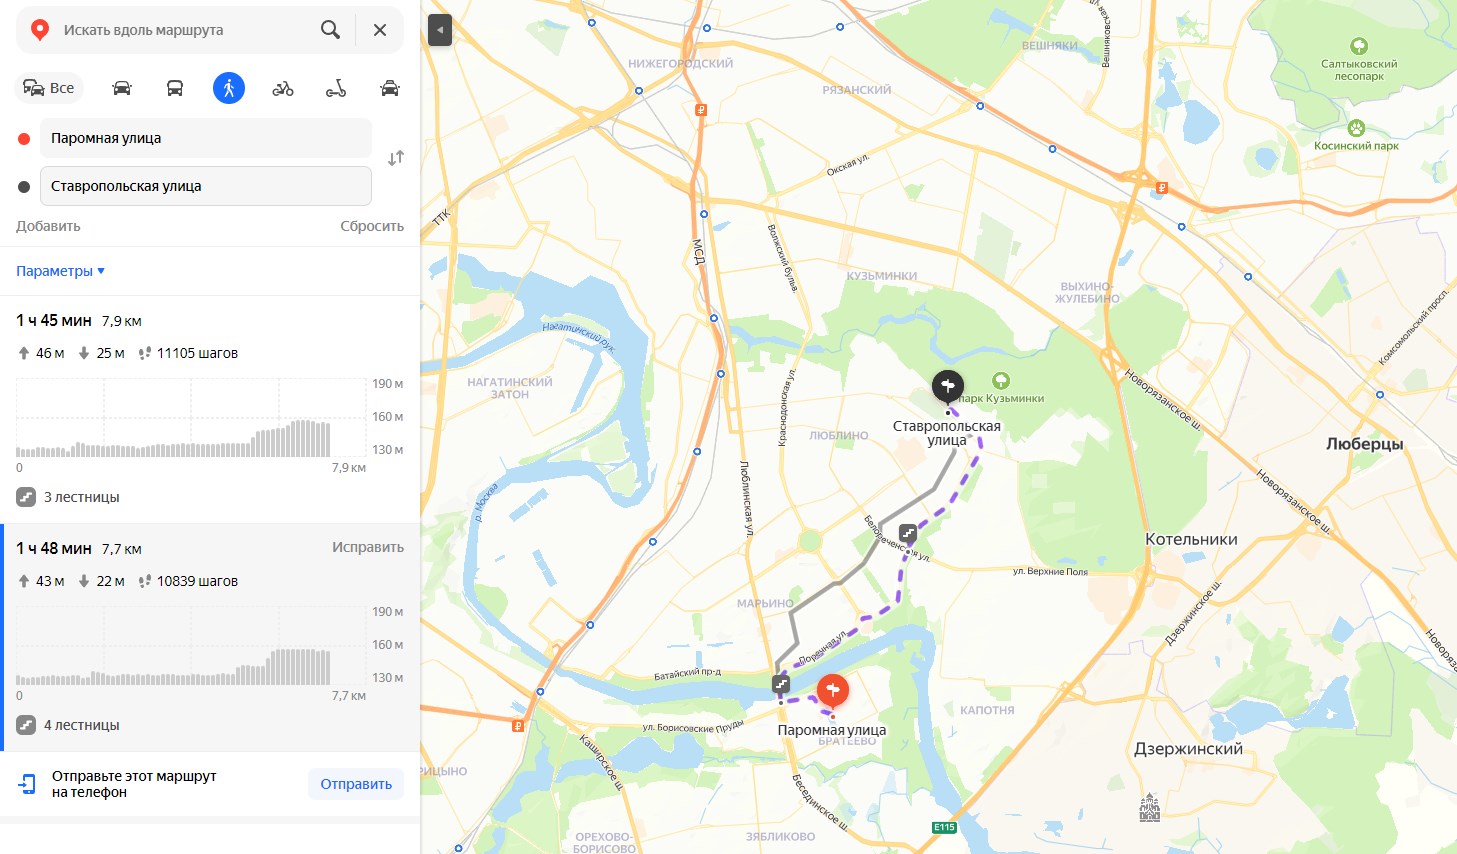Toggle the pedestrian walking mode button
Screen dimensions: 1457x854
(x=229, y=88)
